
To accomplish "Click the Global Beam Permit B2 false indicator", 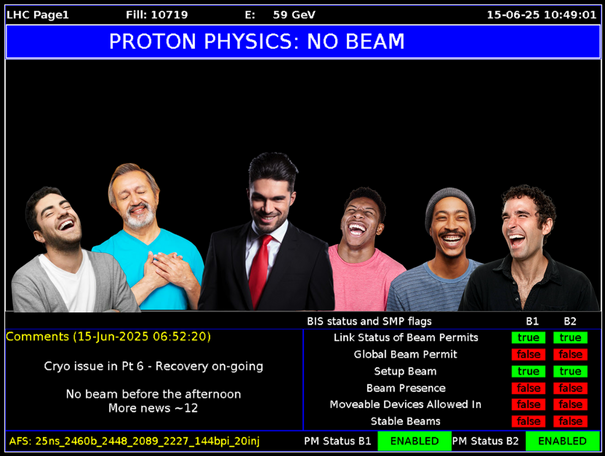I will 570,355.
